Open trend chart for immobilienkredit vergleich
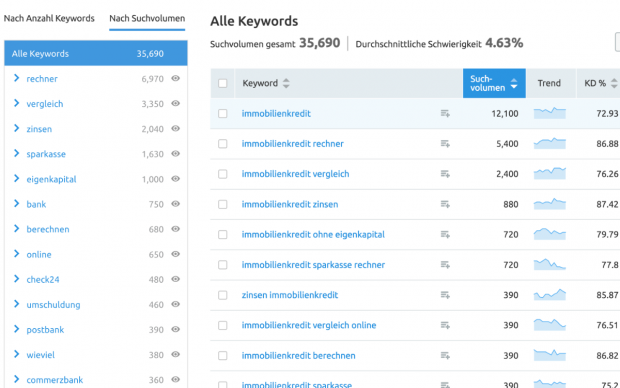The width and height of the screenshot is (620, 388). 550,174
